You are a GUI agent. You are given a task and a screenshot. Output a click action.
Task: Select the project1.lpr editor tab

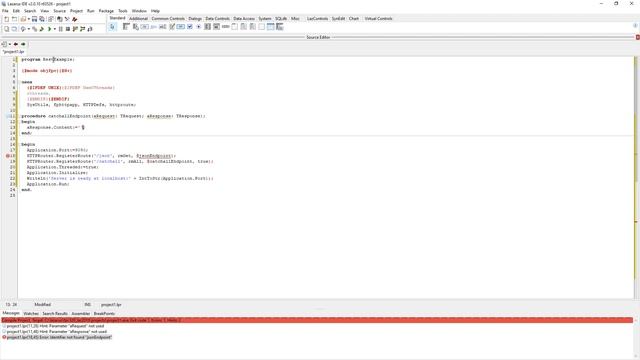(13, 52)
